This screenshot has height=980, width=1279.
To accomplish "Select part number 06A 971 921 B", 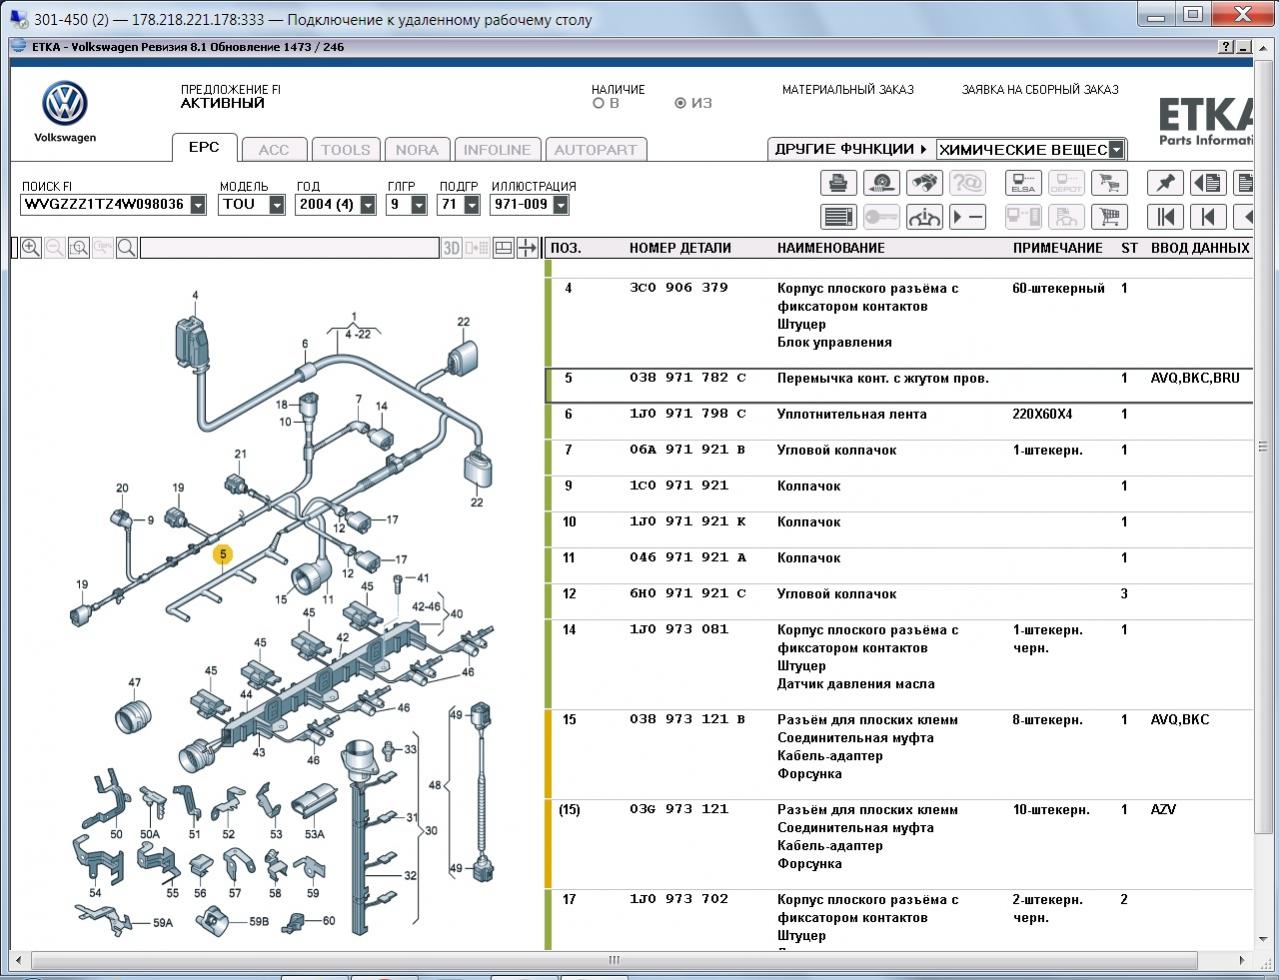I will click(x=688, y=450).
